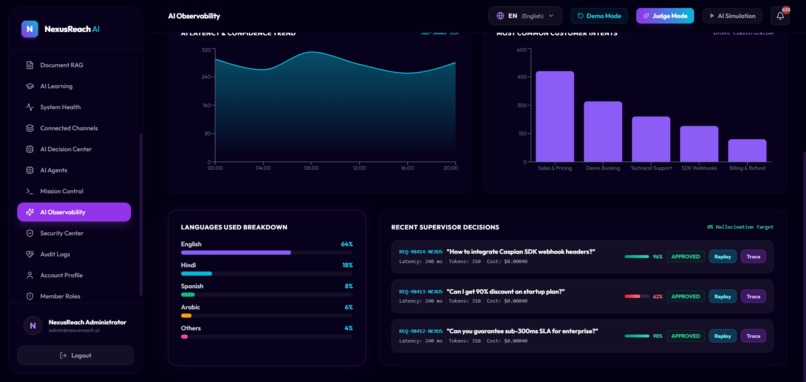Click request ID REQ-98413-NEXUS
Screen dimensions: 806x382
pos(420,292)
